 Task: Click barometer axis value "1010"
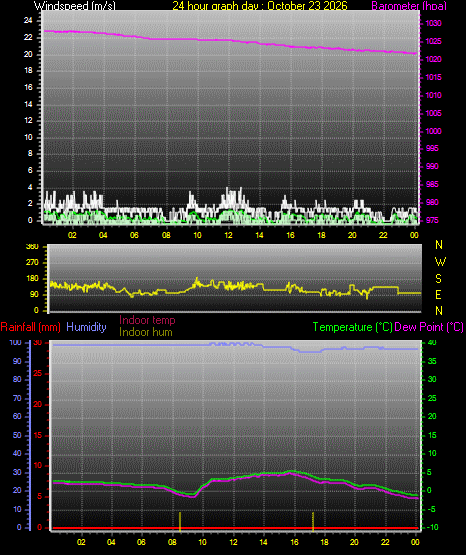pyautogui.click(x=433, y=95)
